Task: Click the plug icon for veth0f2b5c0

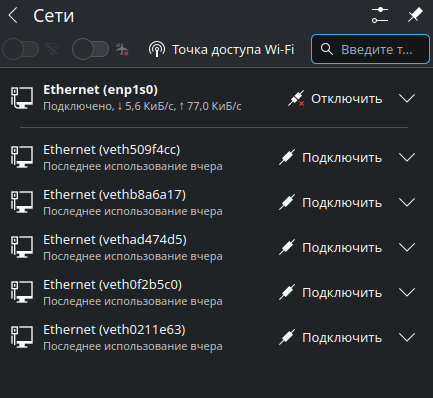Action: pos(287,292)
